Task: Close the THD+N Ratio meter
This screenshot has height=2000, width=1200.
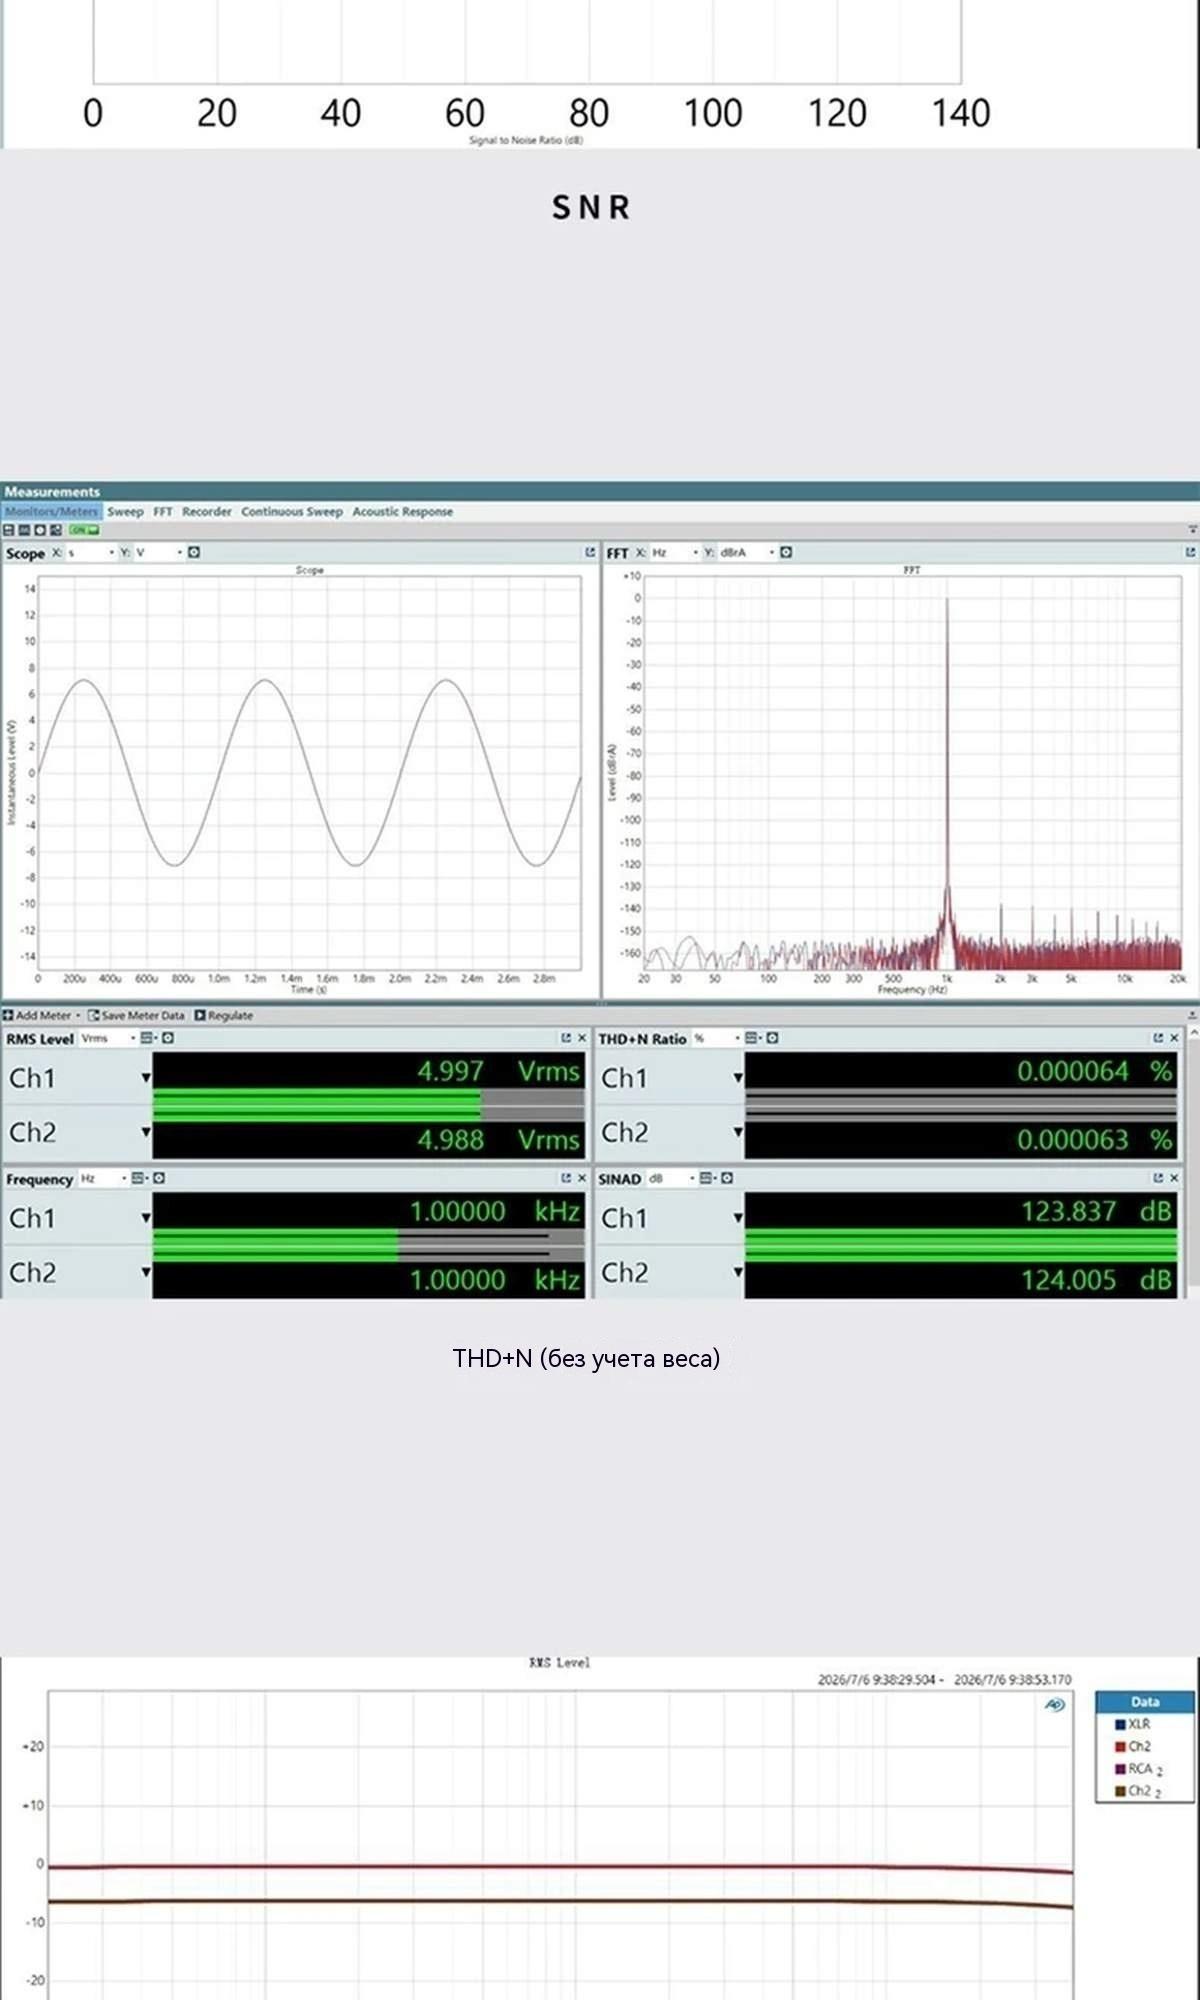Action: pyautogui.click(x=1174, y=1038)
